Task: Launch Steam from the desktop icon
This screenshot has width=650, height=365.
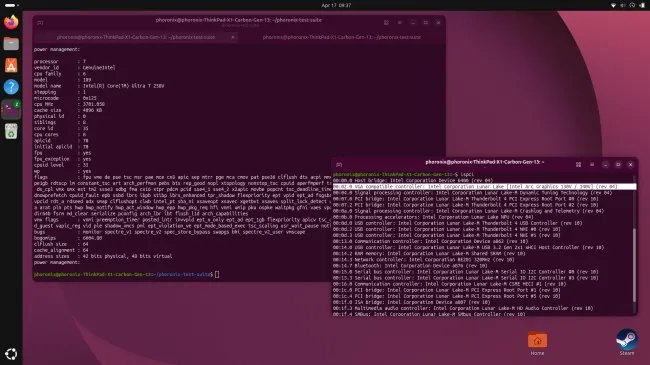Action: tap(626, 343)
